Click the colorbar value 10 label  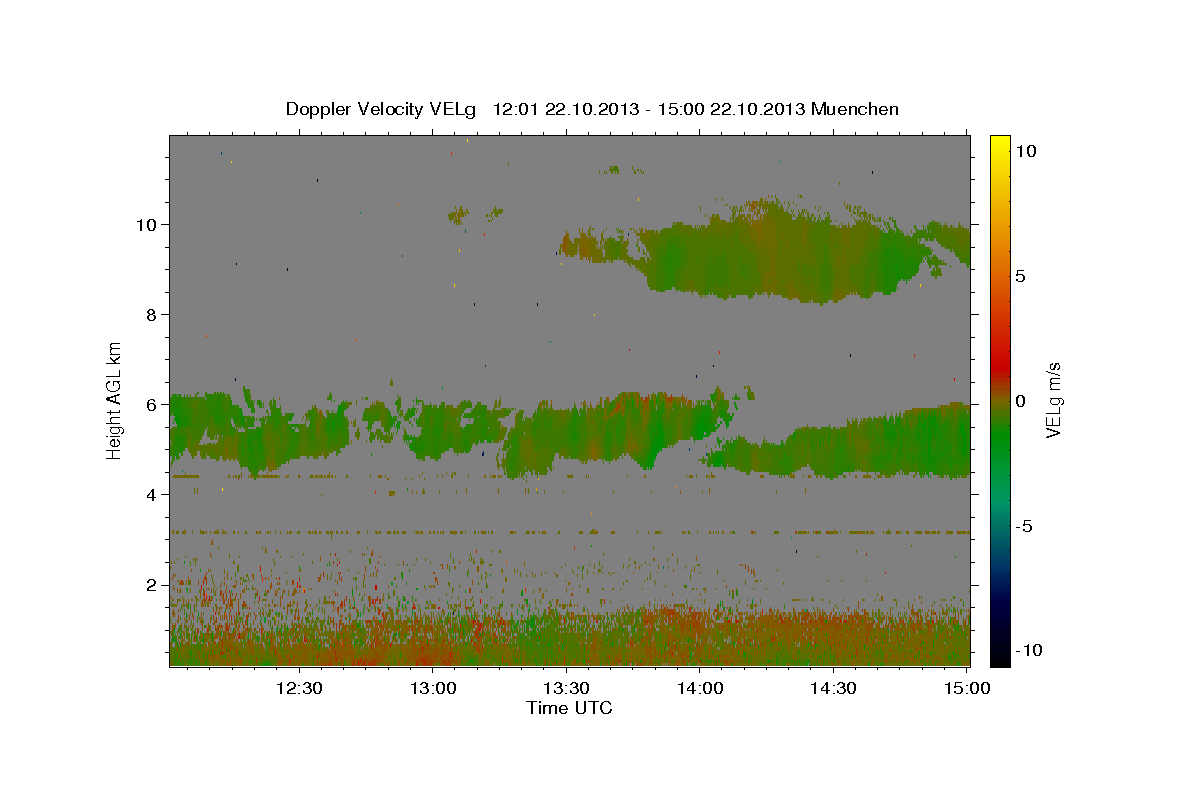point(1025,150)
